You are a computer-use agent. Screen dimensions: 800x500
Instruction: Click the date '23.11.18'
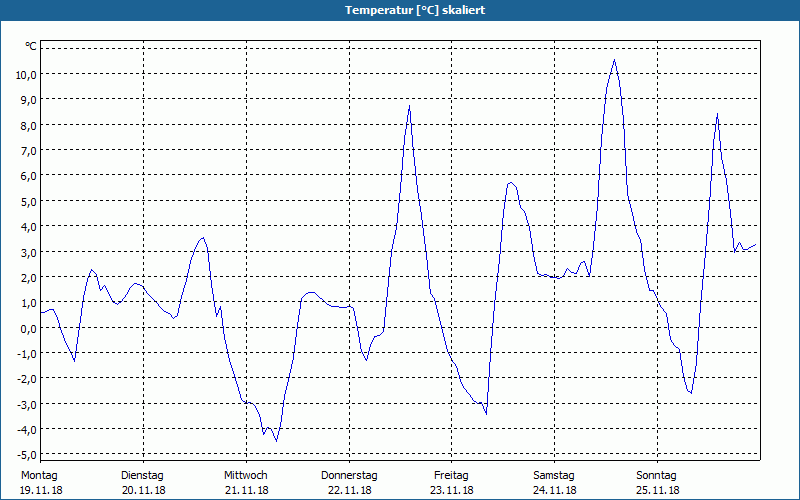tap(452, 490)
